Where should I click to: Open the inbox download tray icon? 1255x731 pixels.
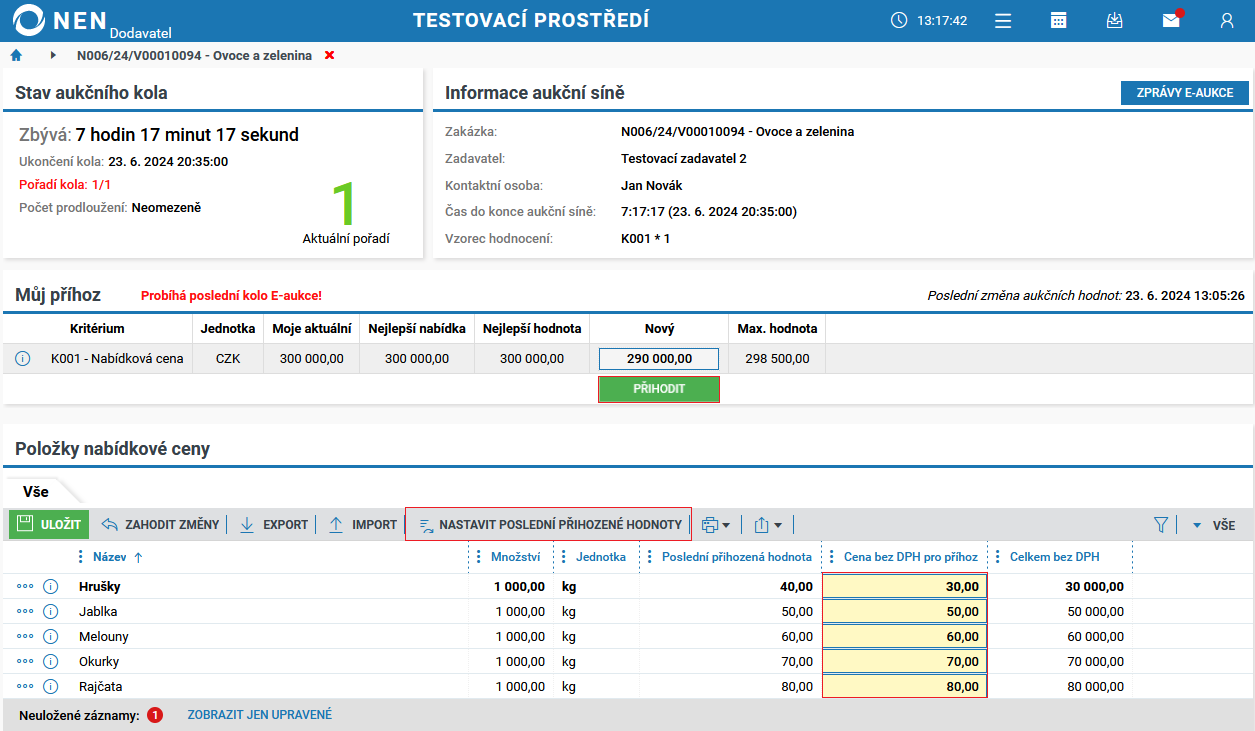[1115, 20]
